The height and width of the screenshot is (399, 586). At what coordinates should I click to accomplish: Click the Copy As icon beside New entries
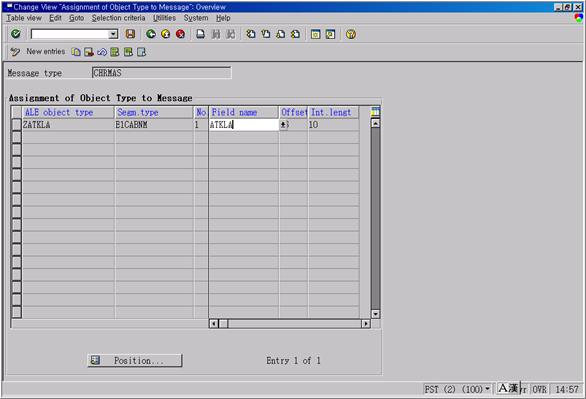point(76,52)
